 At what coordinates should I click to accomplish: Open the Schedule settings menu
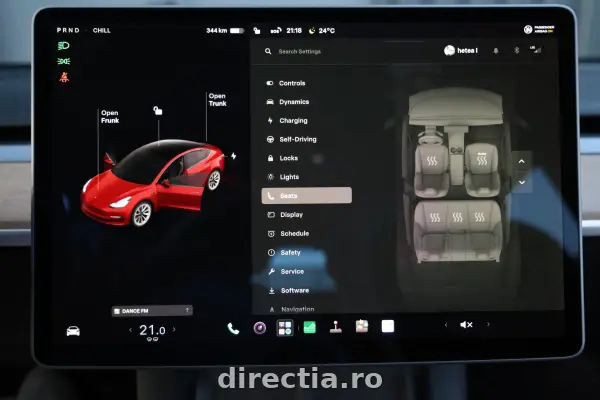(289, 233)
